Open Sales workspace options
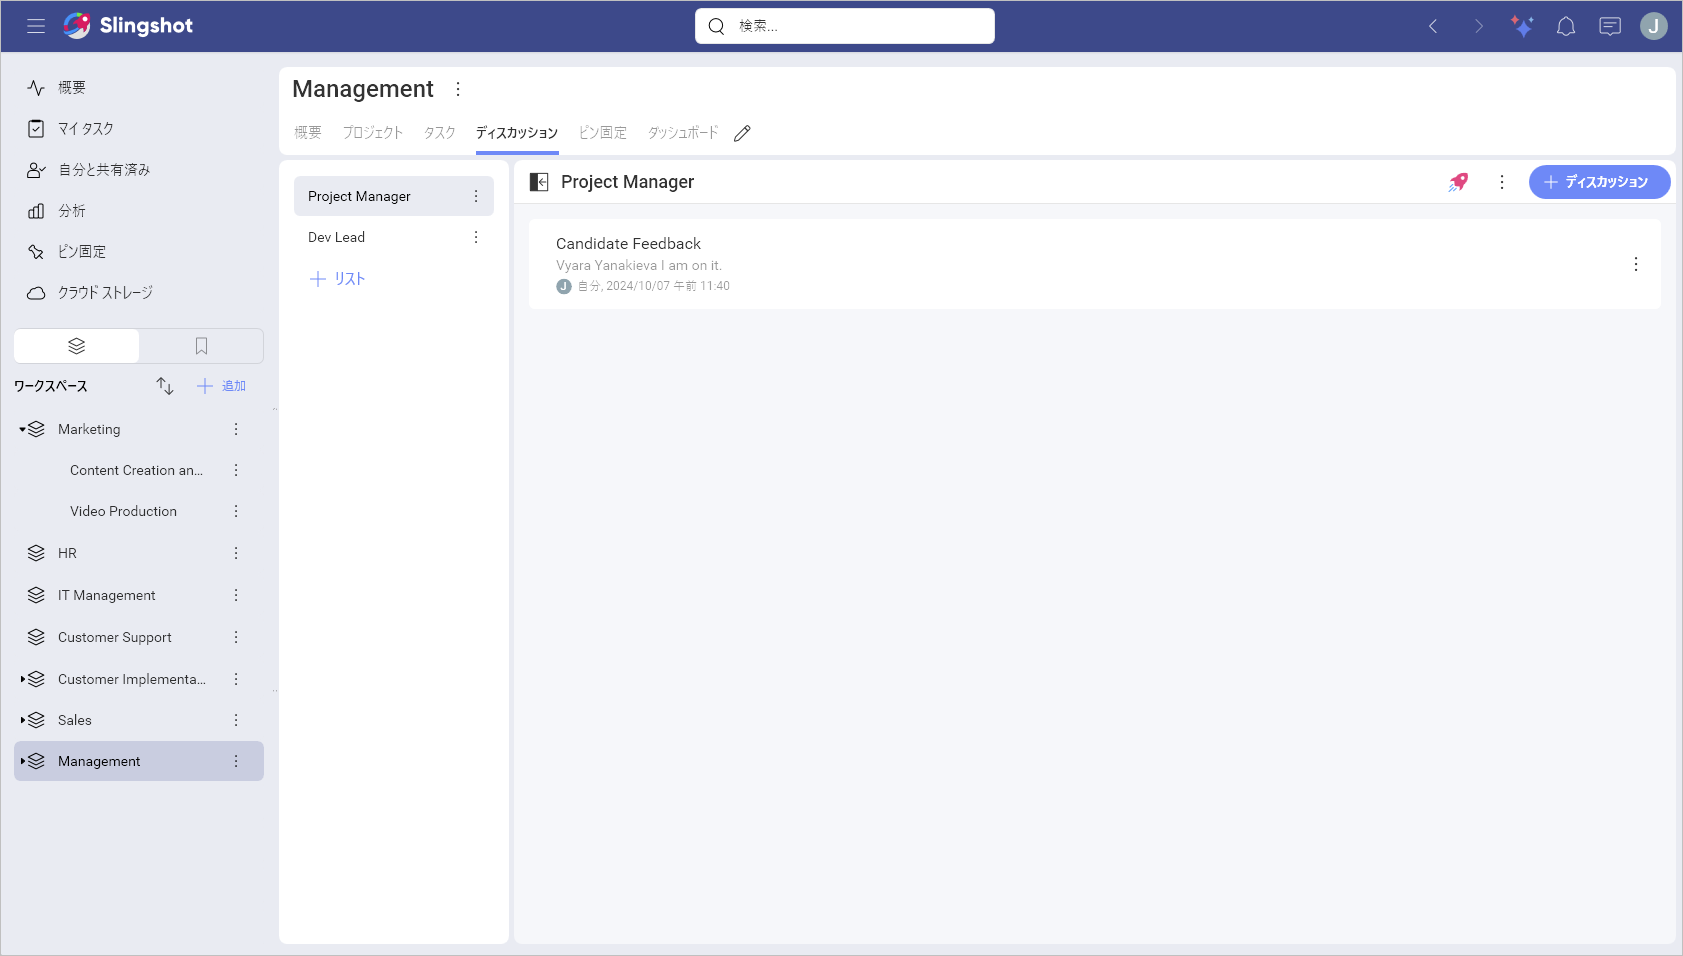Screen dimensions: 1683x956 click(x=236, y=720)
